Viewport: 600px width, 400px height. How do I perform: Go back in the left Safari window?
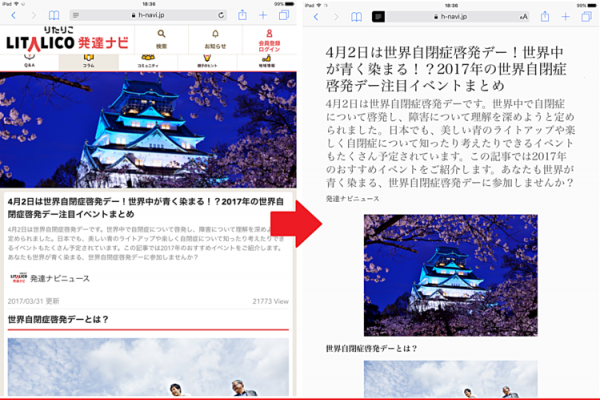[x=13, y=16]
